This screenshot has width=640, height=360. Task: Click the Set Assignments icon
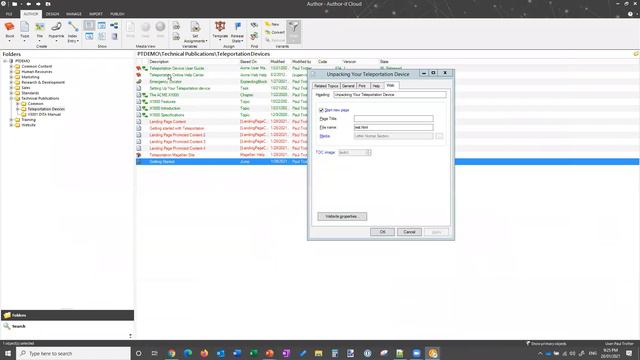[195, 27]
